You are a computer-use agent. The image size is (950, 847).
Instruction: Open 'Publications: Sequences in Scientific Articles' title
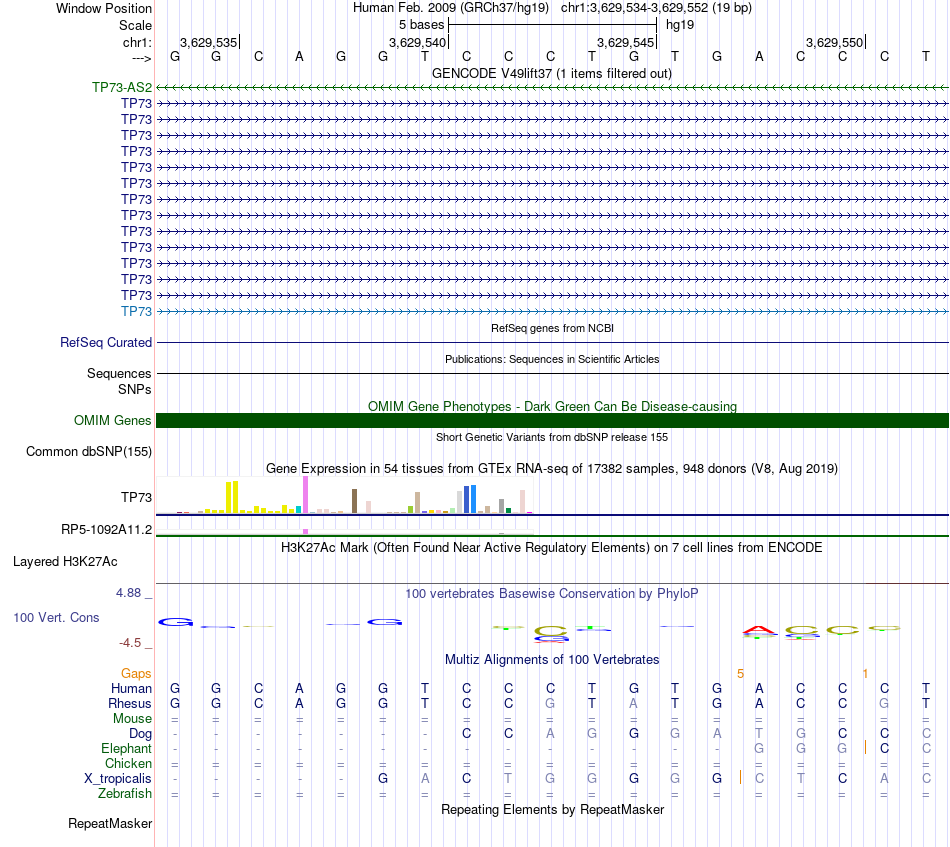click(552, 359)
